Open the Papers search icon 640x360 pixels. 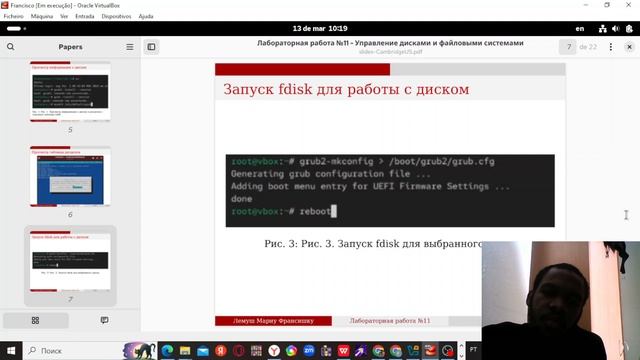pyautogui.click(x=11, y=47)
